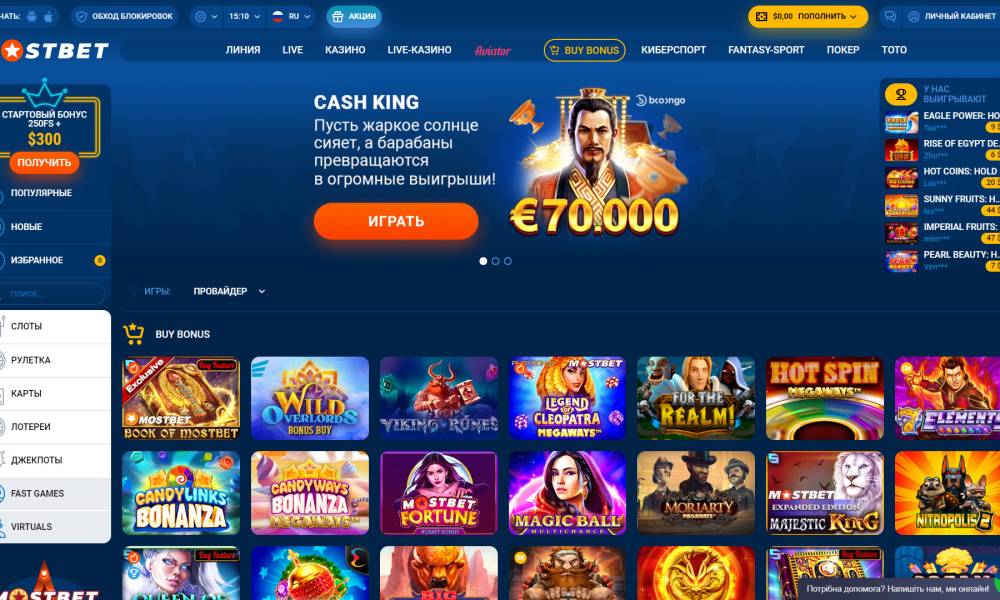Screen dimensions: 1000x600
Task: Open the Киберспорт menu item
Action: (x=673, y=50)
